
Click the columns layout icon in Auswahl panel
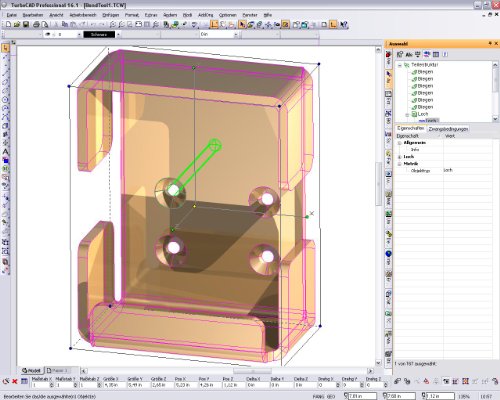coord(436,54)
